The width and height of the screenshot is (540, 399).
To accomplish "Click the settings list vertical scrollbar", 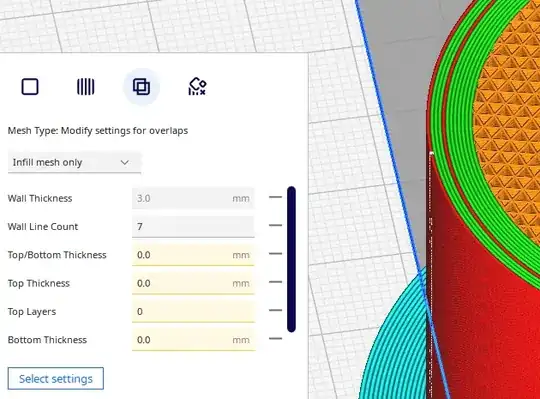I will point(291,259).
